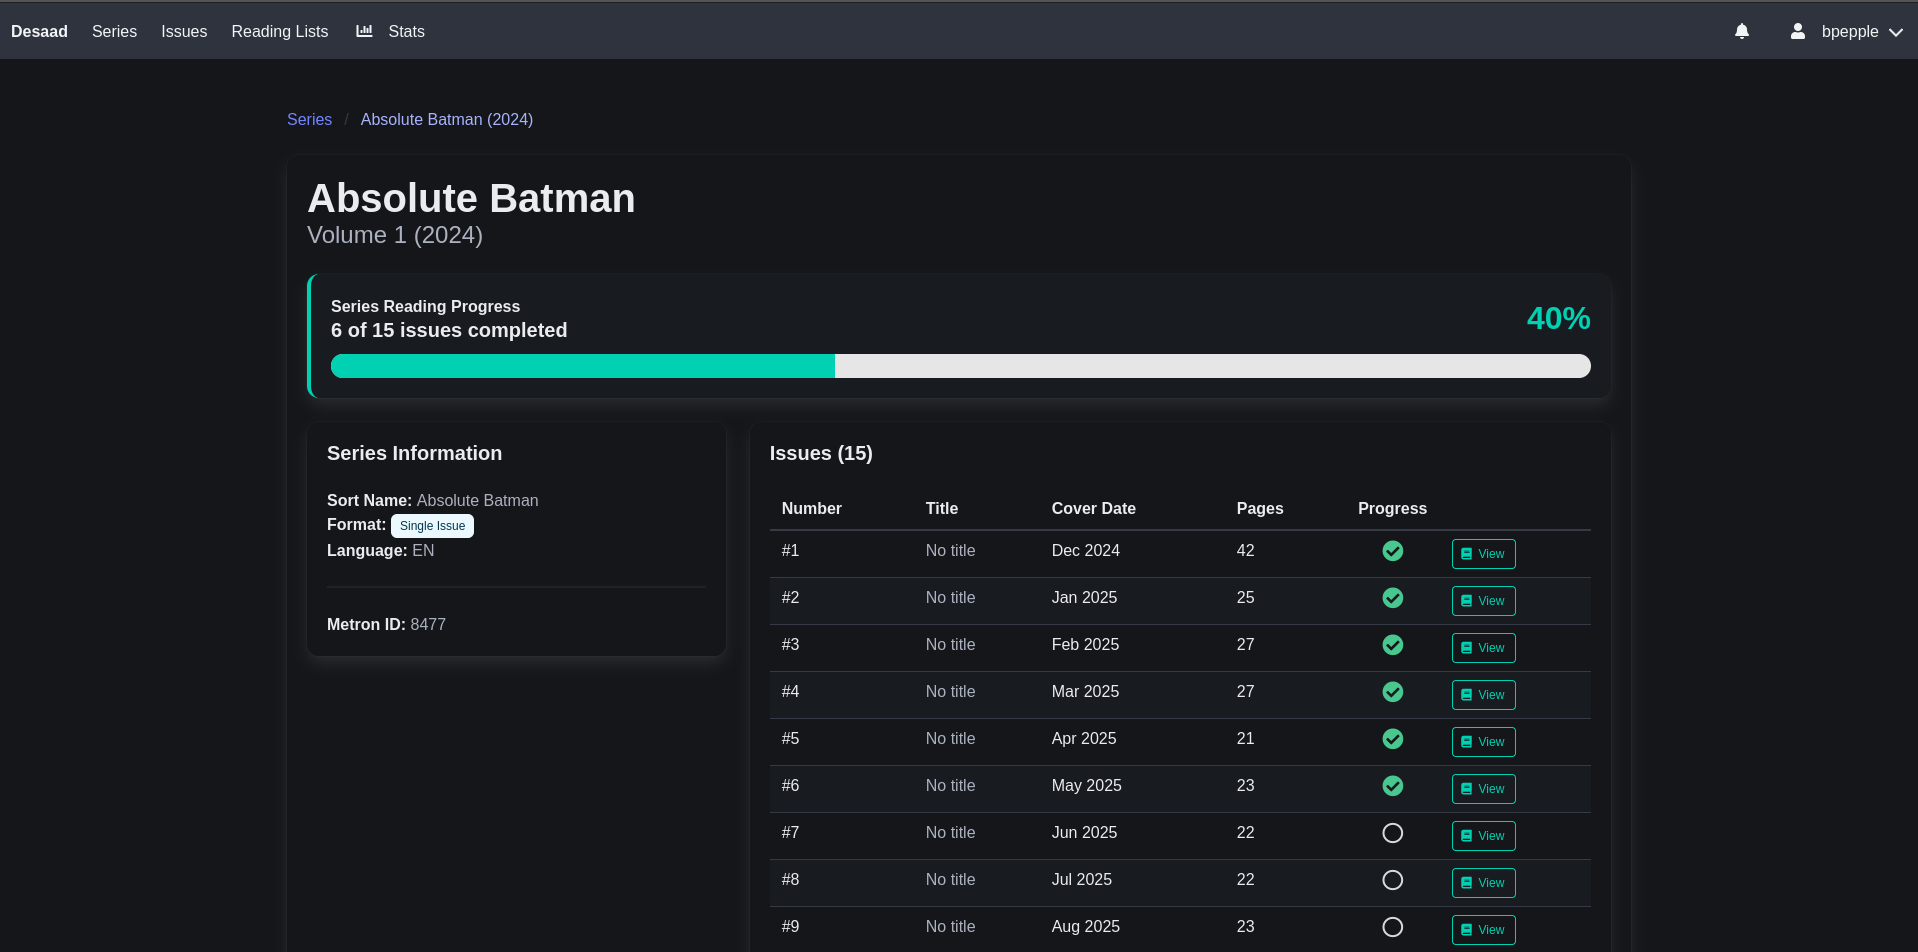
Task: Click the book icon on issue #1's View button
Action: (x=1467, y=553)
